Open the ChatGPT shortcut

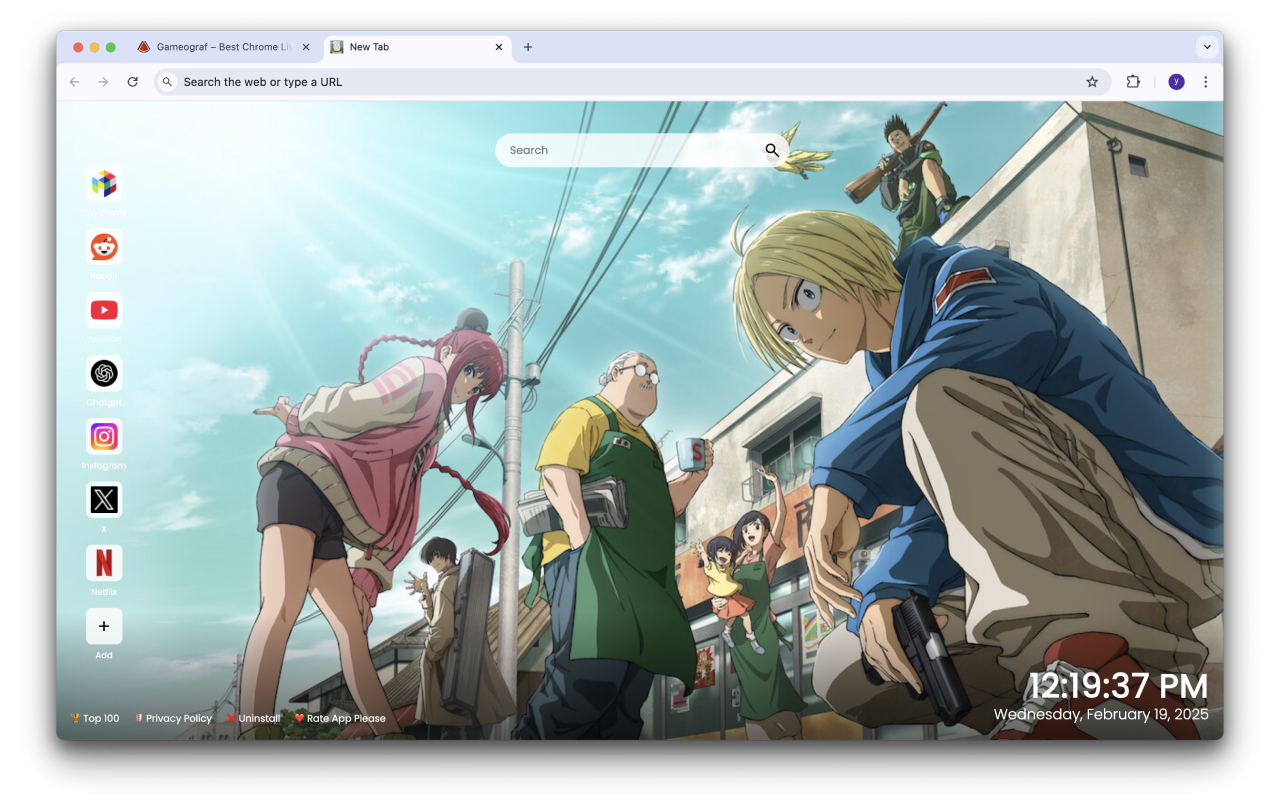[104, 373]
